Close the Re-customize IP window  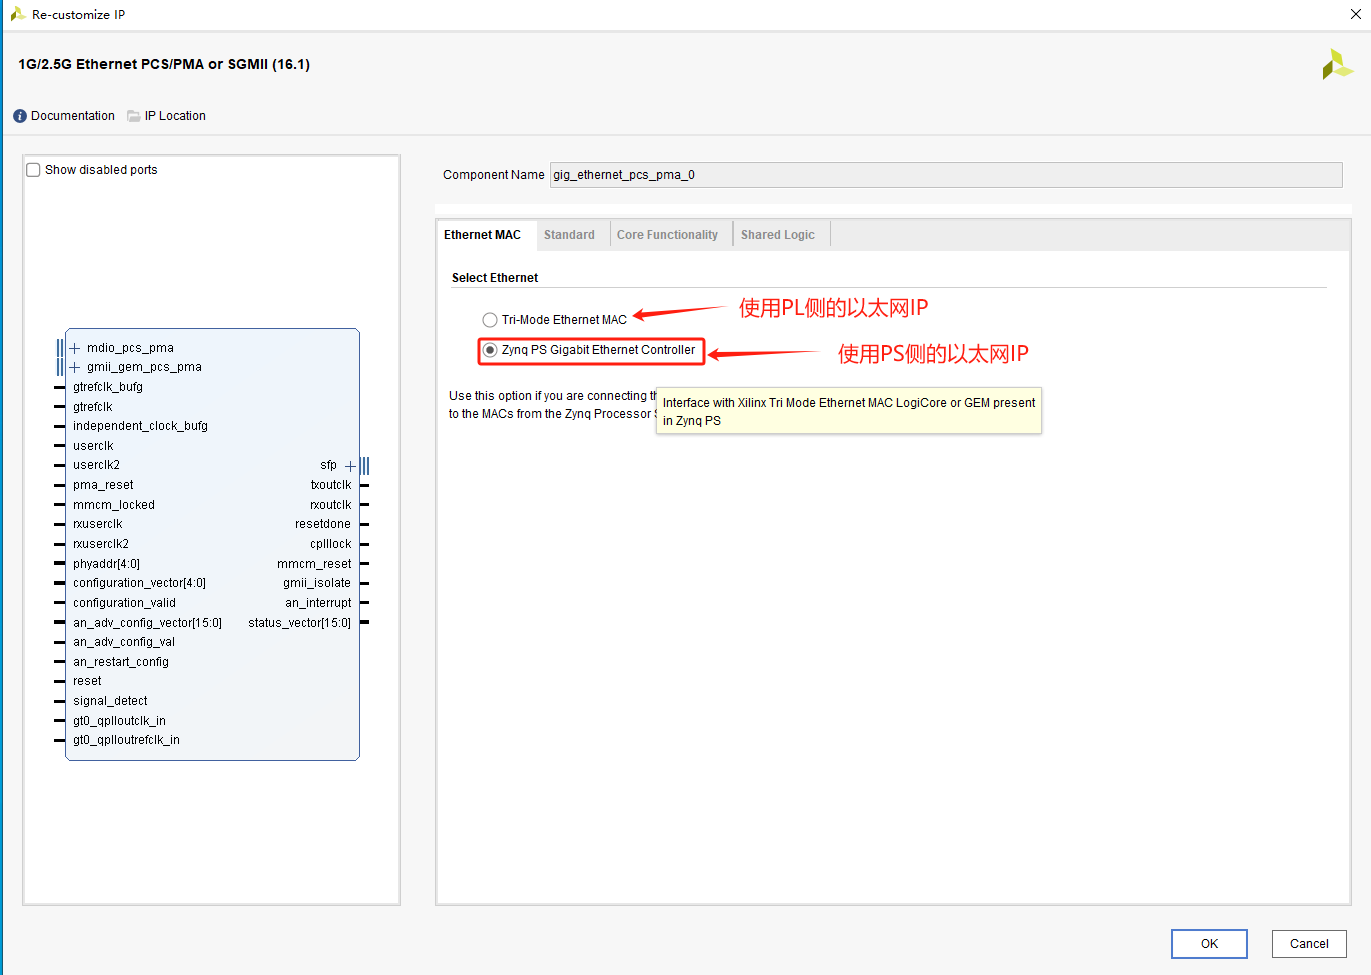(1356, 14)
